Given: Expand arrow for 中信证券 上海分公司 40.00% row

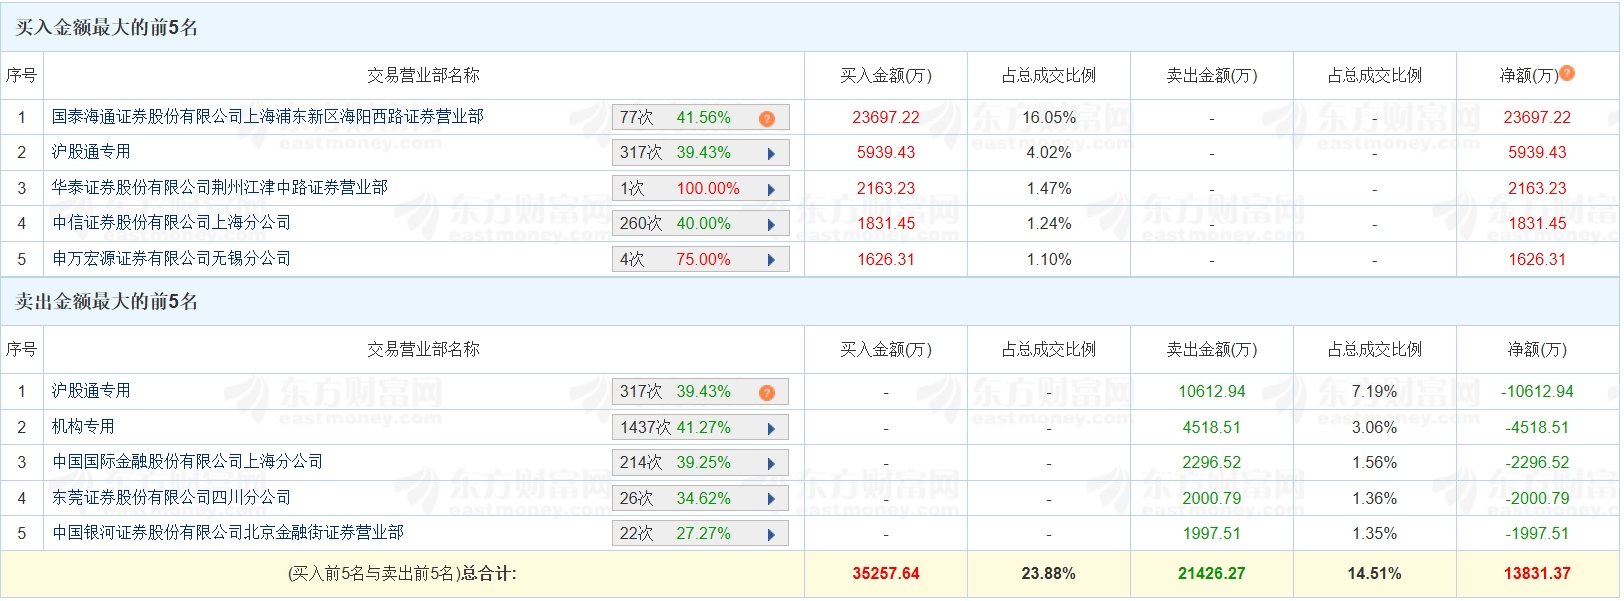Looking at the screenshot, I should [771, 225].
